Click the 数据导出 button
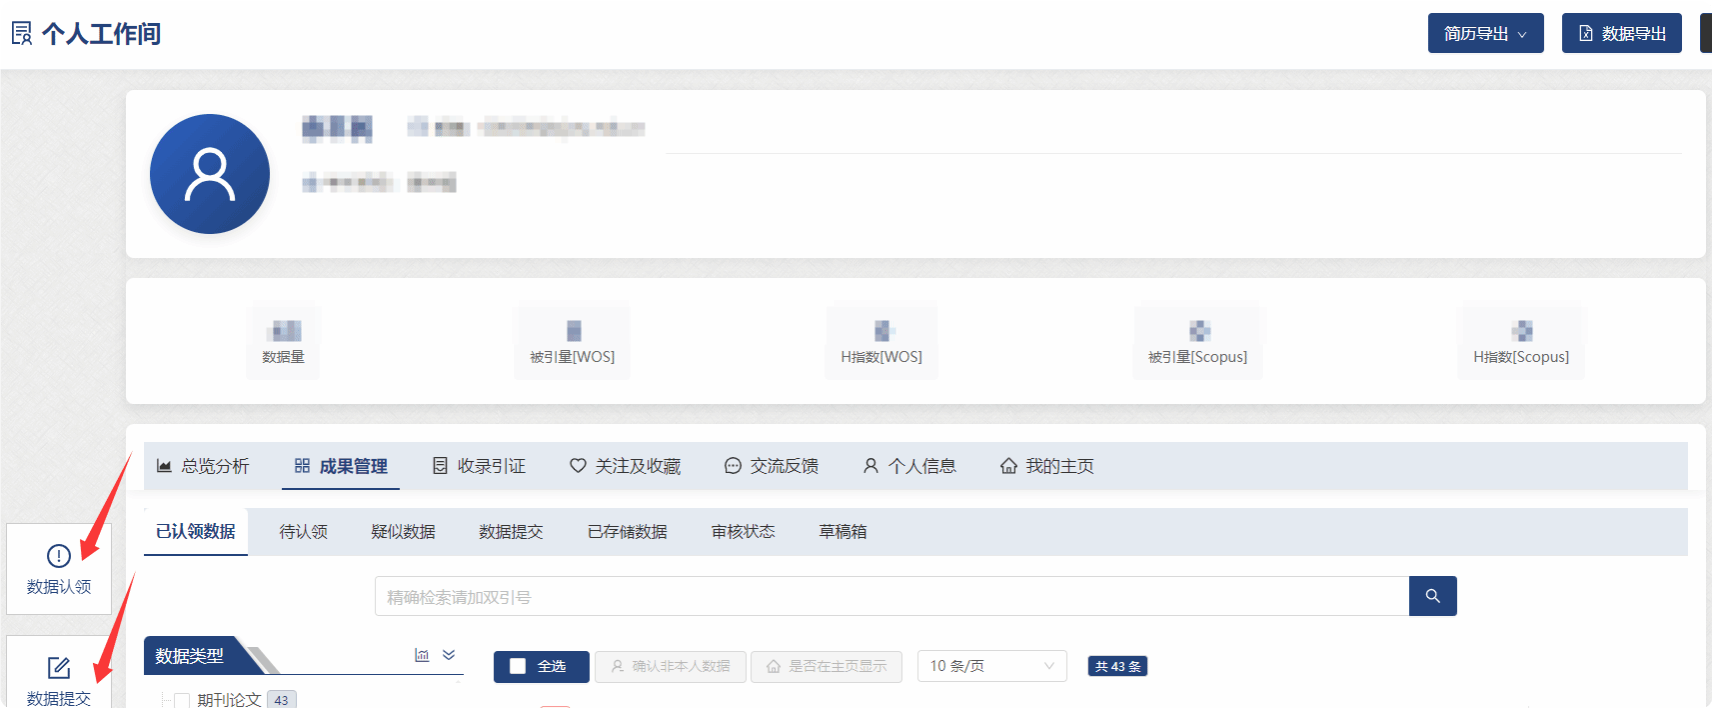Screen dimensions: 1712x708 (x=1621, y=34)
